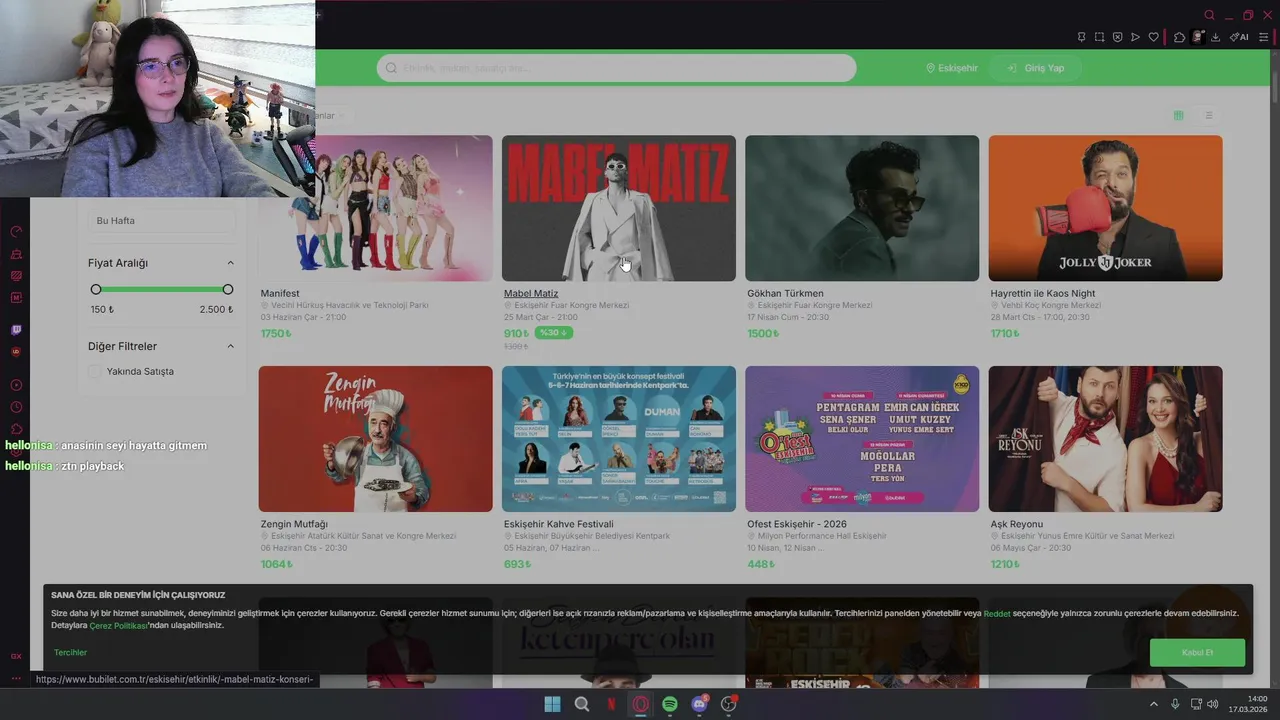Open the Ofest Eskişehir 2026 poster
This screenshot has height=720, width=1280.
[862, 439]
